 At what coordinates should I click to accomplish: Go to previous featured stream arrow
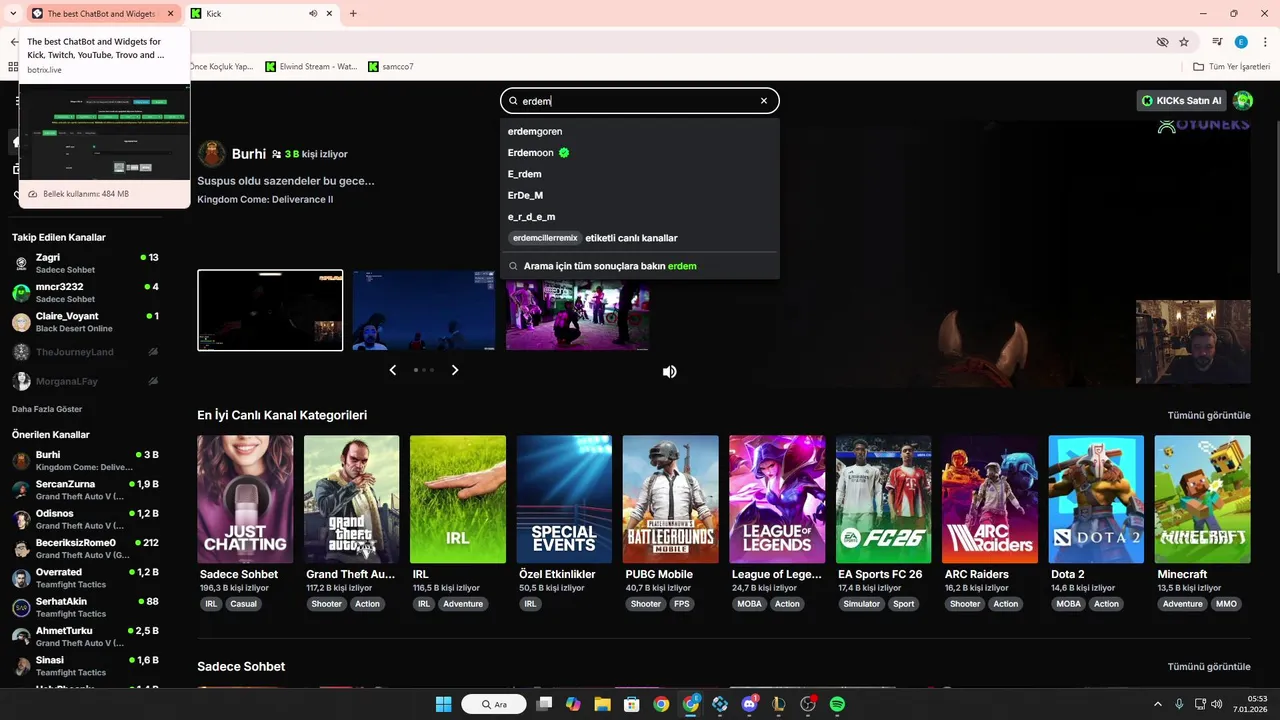click(x=392, y=370)
